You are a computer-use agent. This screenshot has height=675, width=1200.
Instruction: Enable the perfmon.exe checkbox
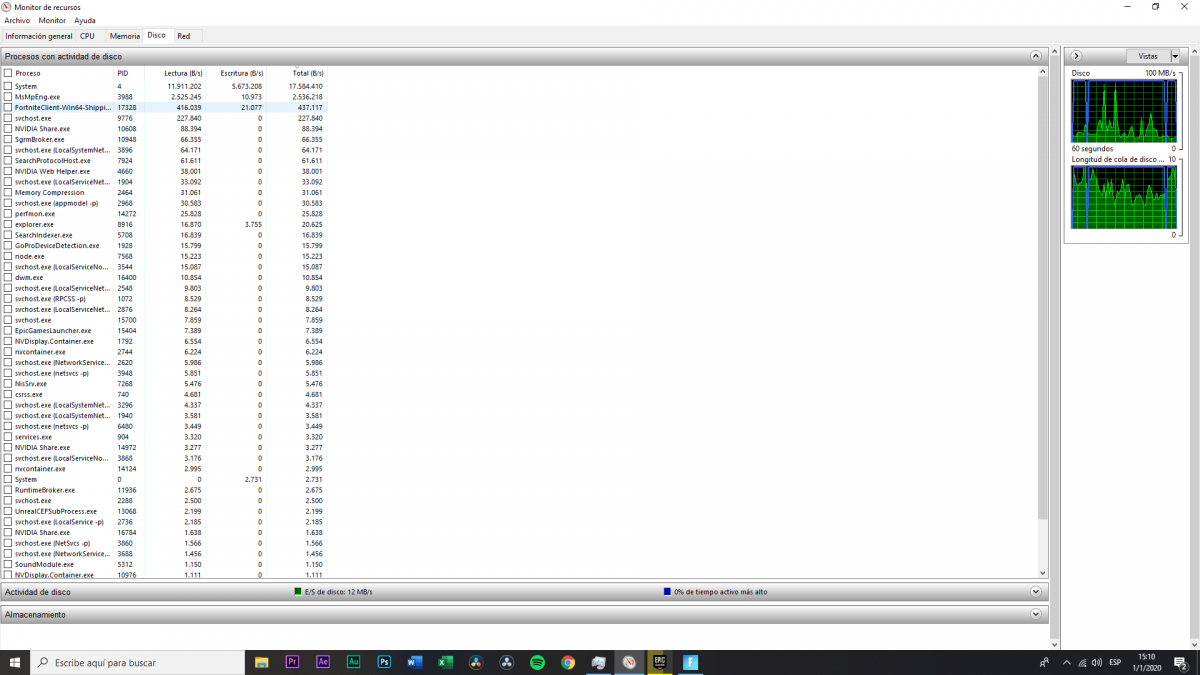pos(8,214)
